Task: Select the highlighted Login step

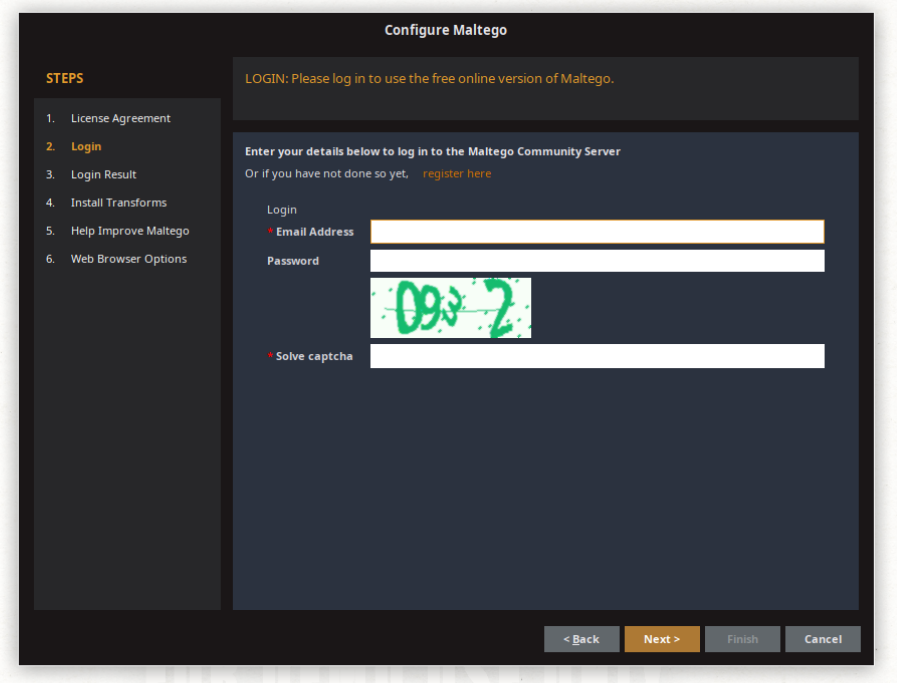Action: tap(86, 146)
